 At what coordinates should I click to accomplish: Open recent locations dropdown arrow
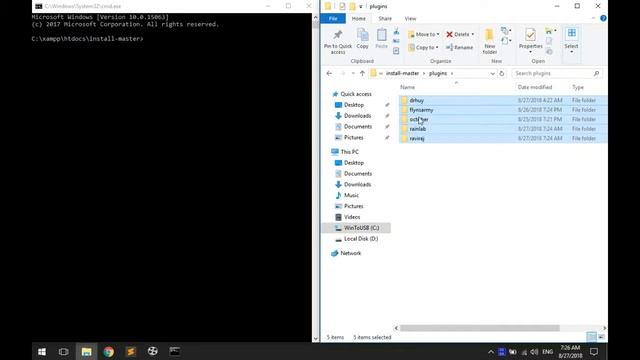[x=353, y=73]
